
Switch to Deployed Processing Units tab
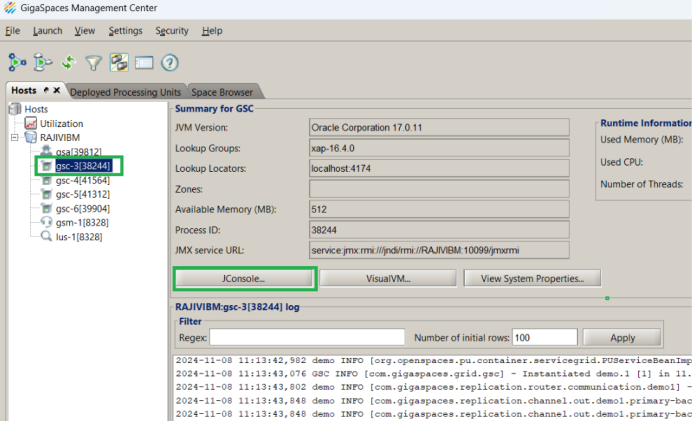pos(125,92)
